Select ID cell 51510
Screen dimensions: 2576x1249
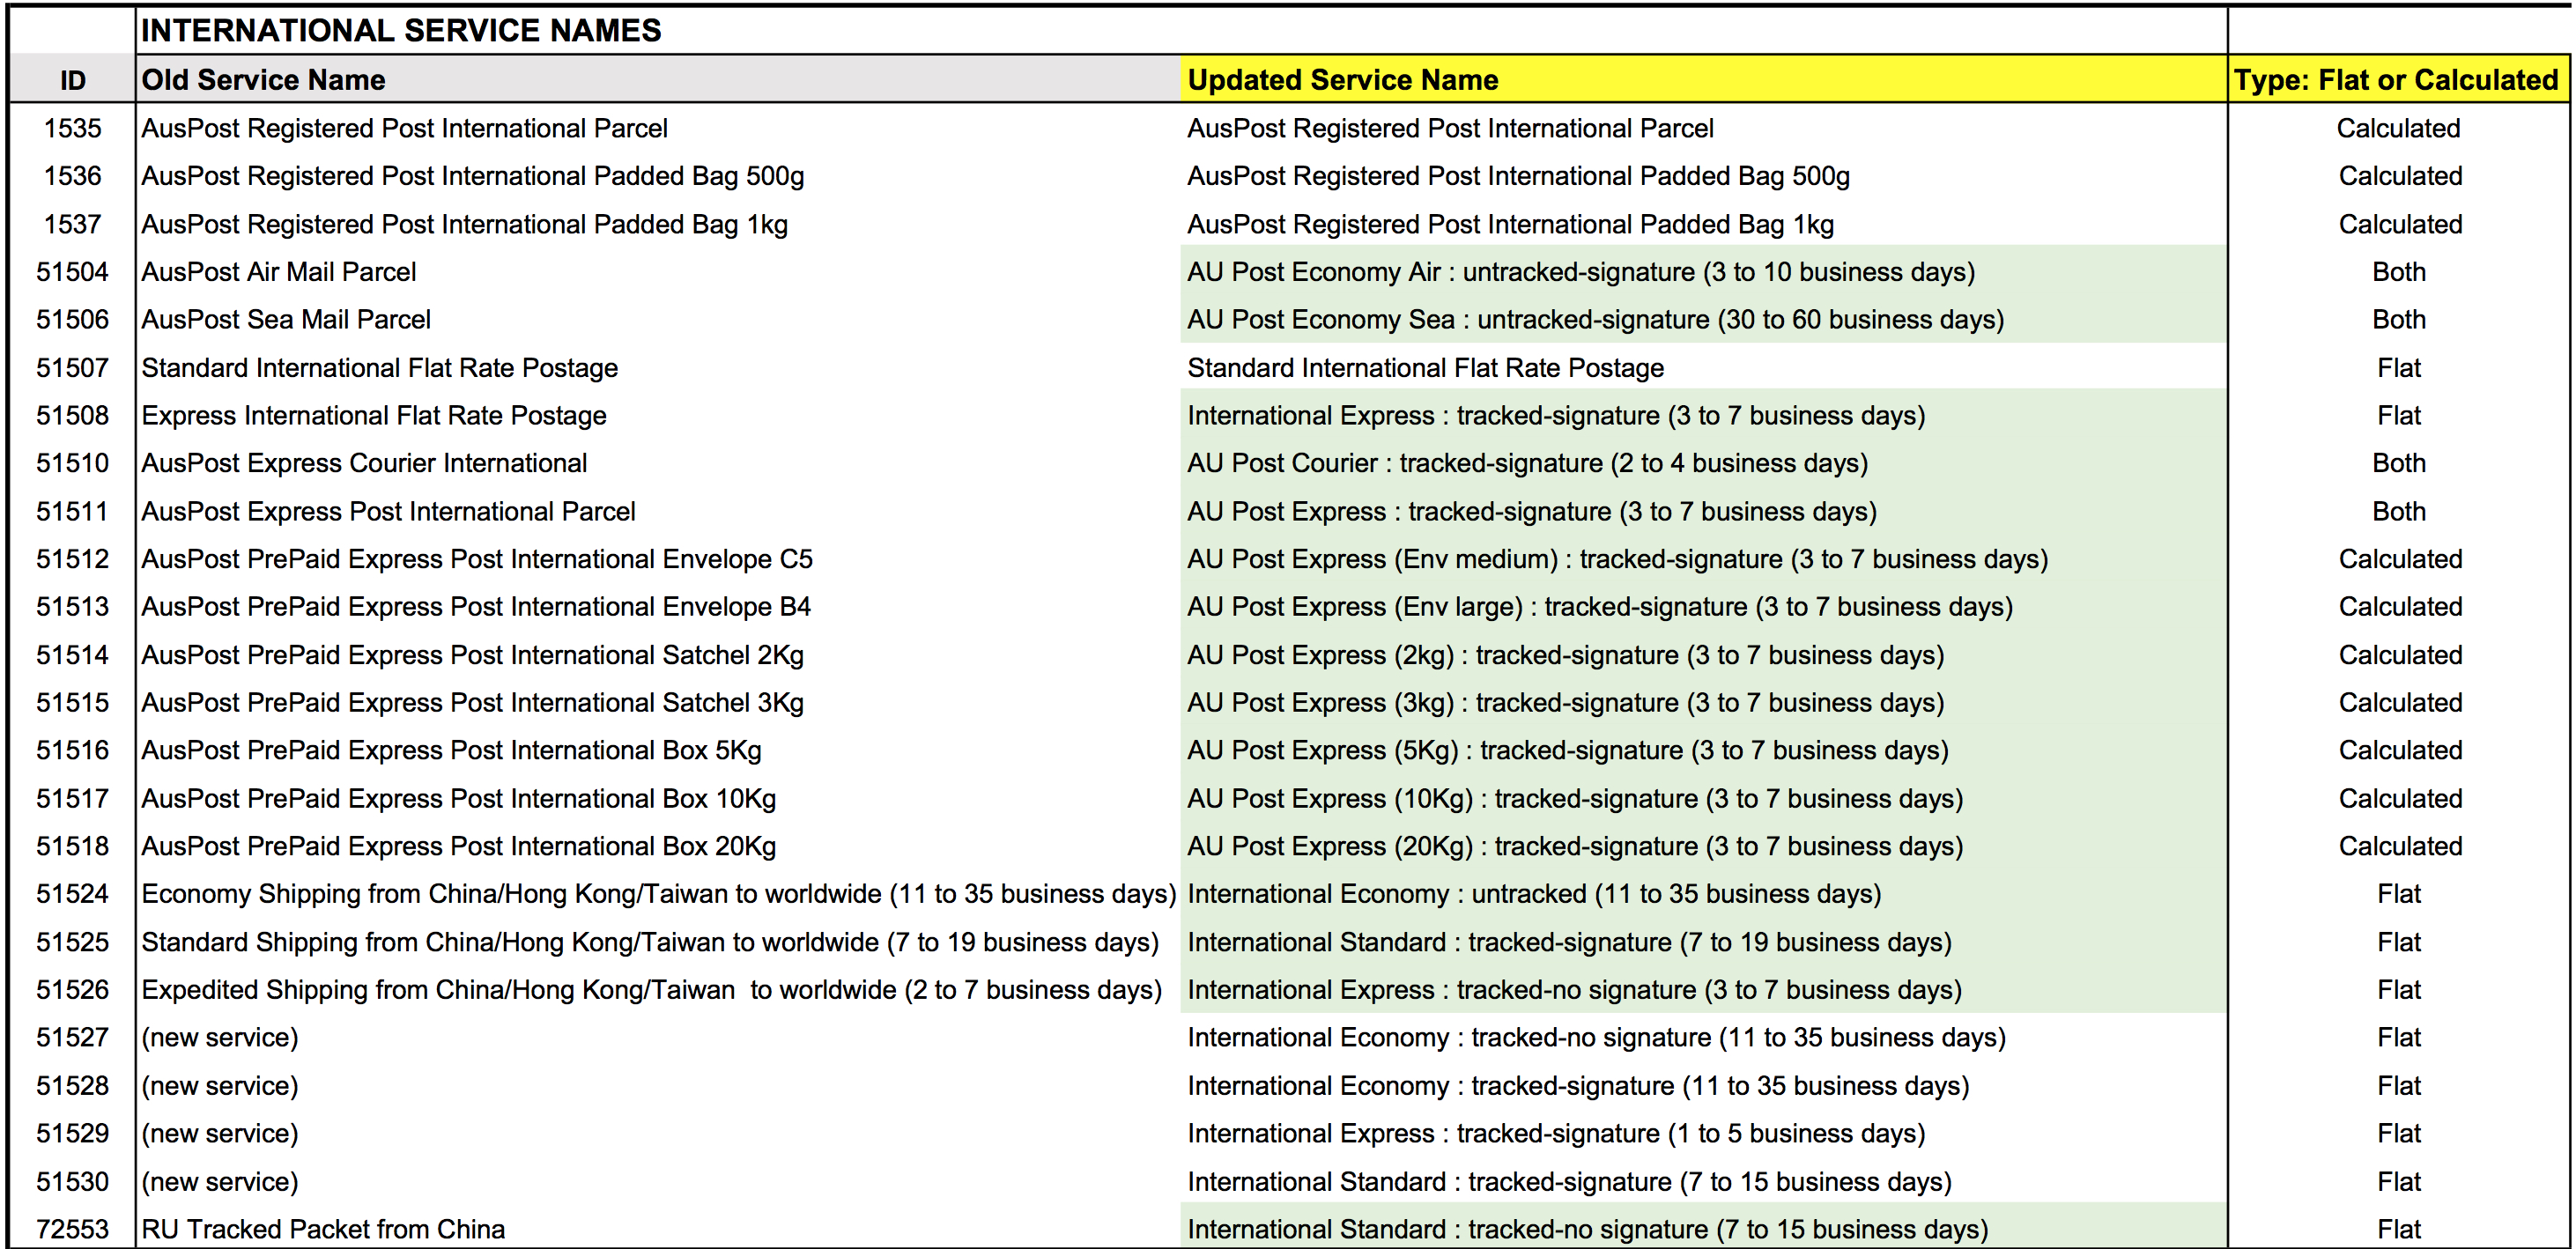coord(72,463)
